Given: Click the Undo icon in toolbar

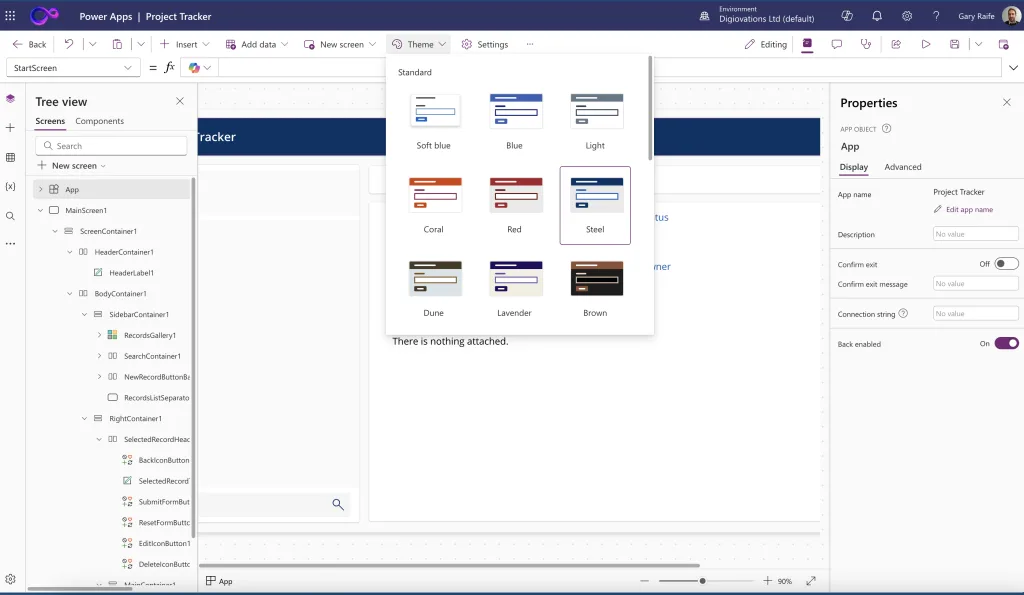Looking at the screenshot, I should pos(69,44).
